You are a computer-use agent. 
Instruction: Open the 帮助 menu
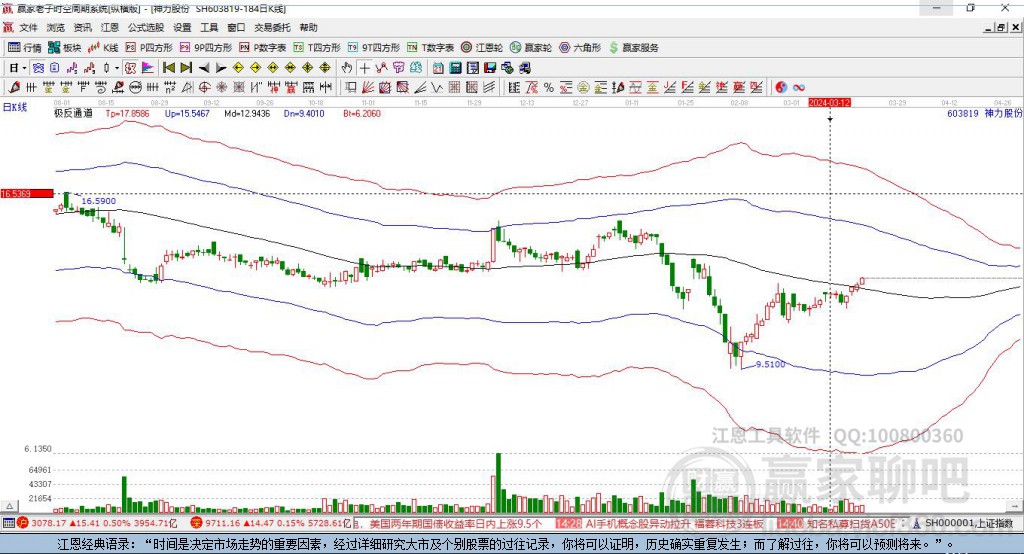click(308, 27)
